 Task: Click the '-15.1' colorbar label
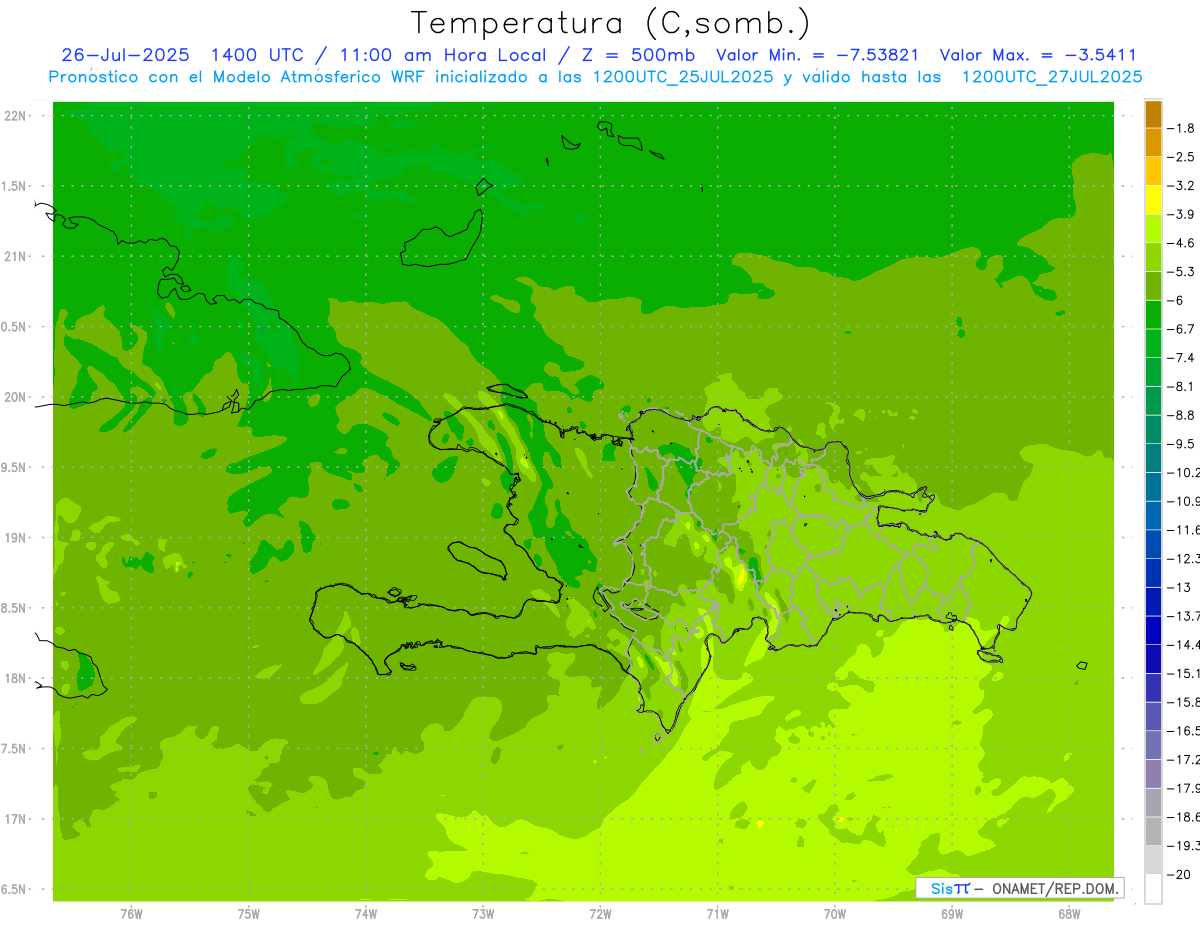click(1183, 674)
